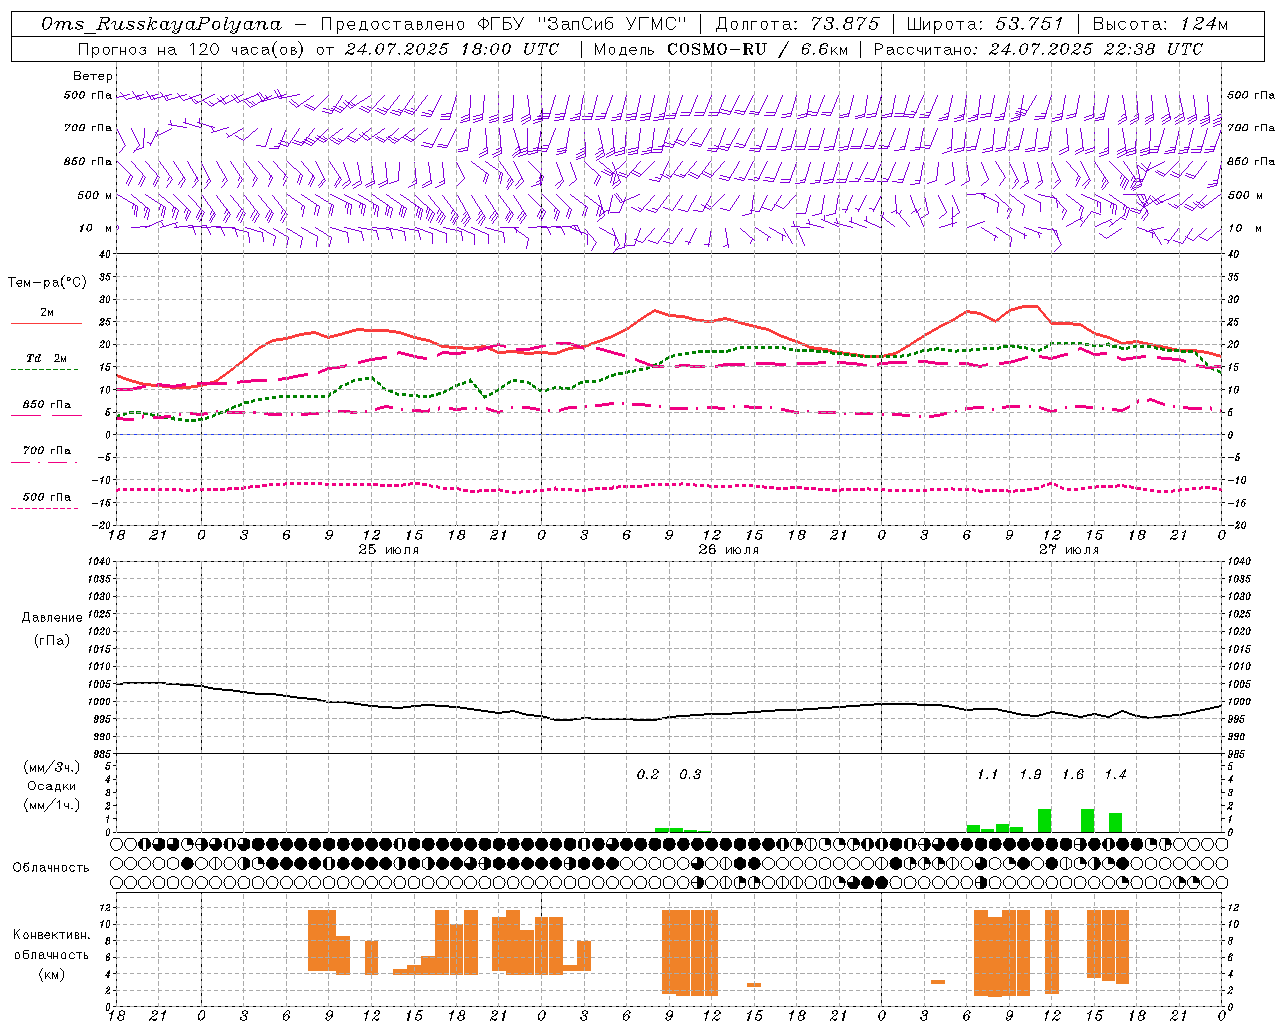Click the 0.3 precipitation amount value

click(x=690, y=775)
